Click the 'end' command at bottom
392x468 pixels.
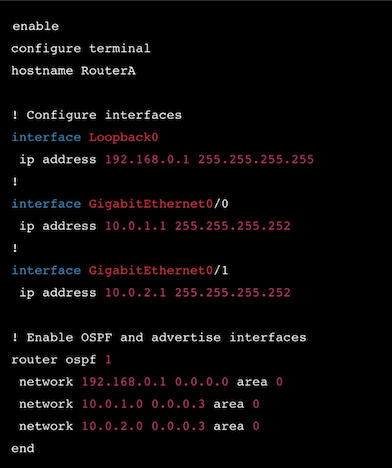click(x=23, y=448)
